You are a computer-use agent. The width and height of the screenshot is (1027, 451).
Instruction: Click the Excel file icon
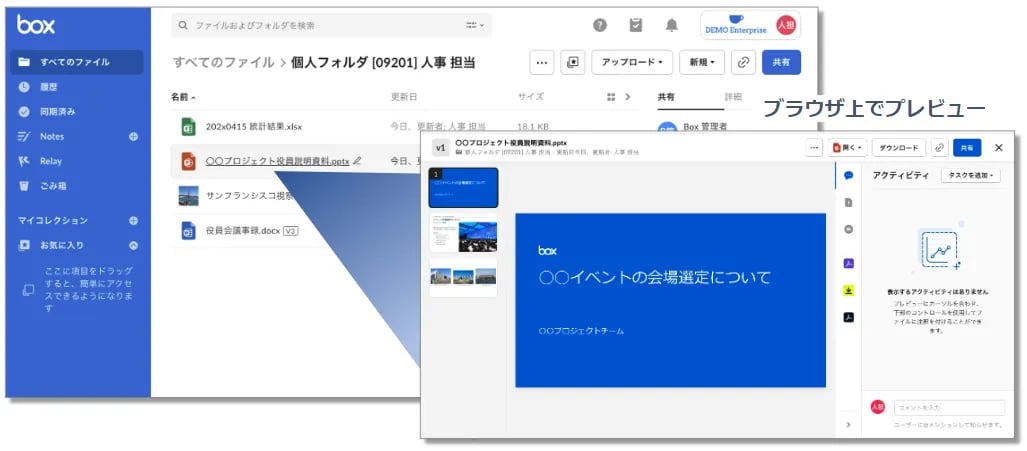[x=189, y=126]
